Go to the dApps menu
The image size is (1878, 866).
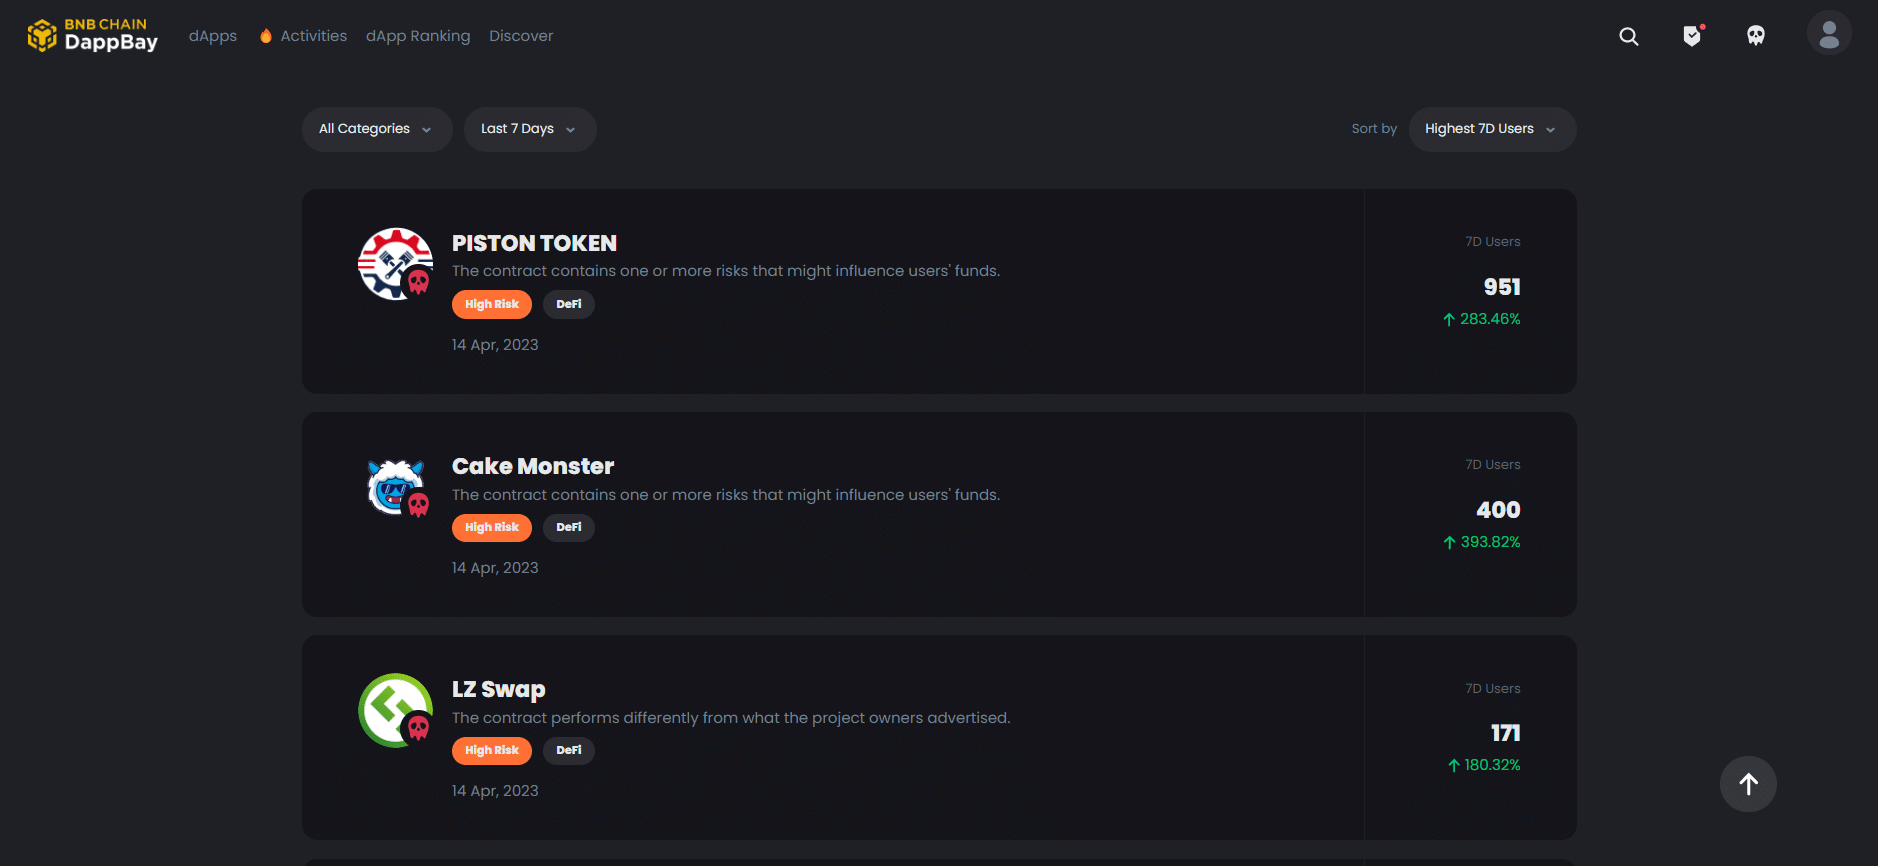(x=213, y=36)
